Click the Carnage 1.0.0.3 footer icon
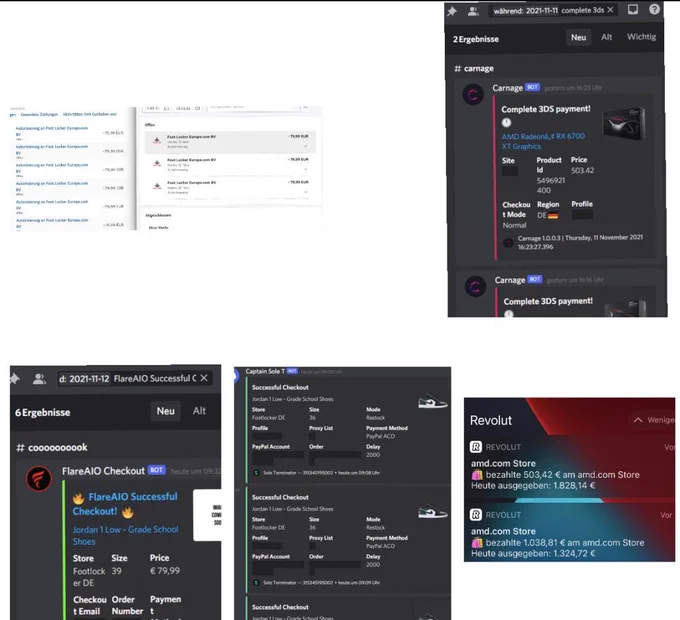 (508, 243)
